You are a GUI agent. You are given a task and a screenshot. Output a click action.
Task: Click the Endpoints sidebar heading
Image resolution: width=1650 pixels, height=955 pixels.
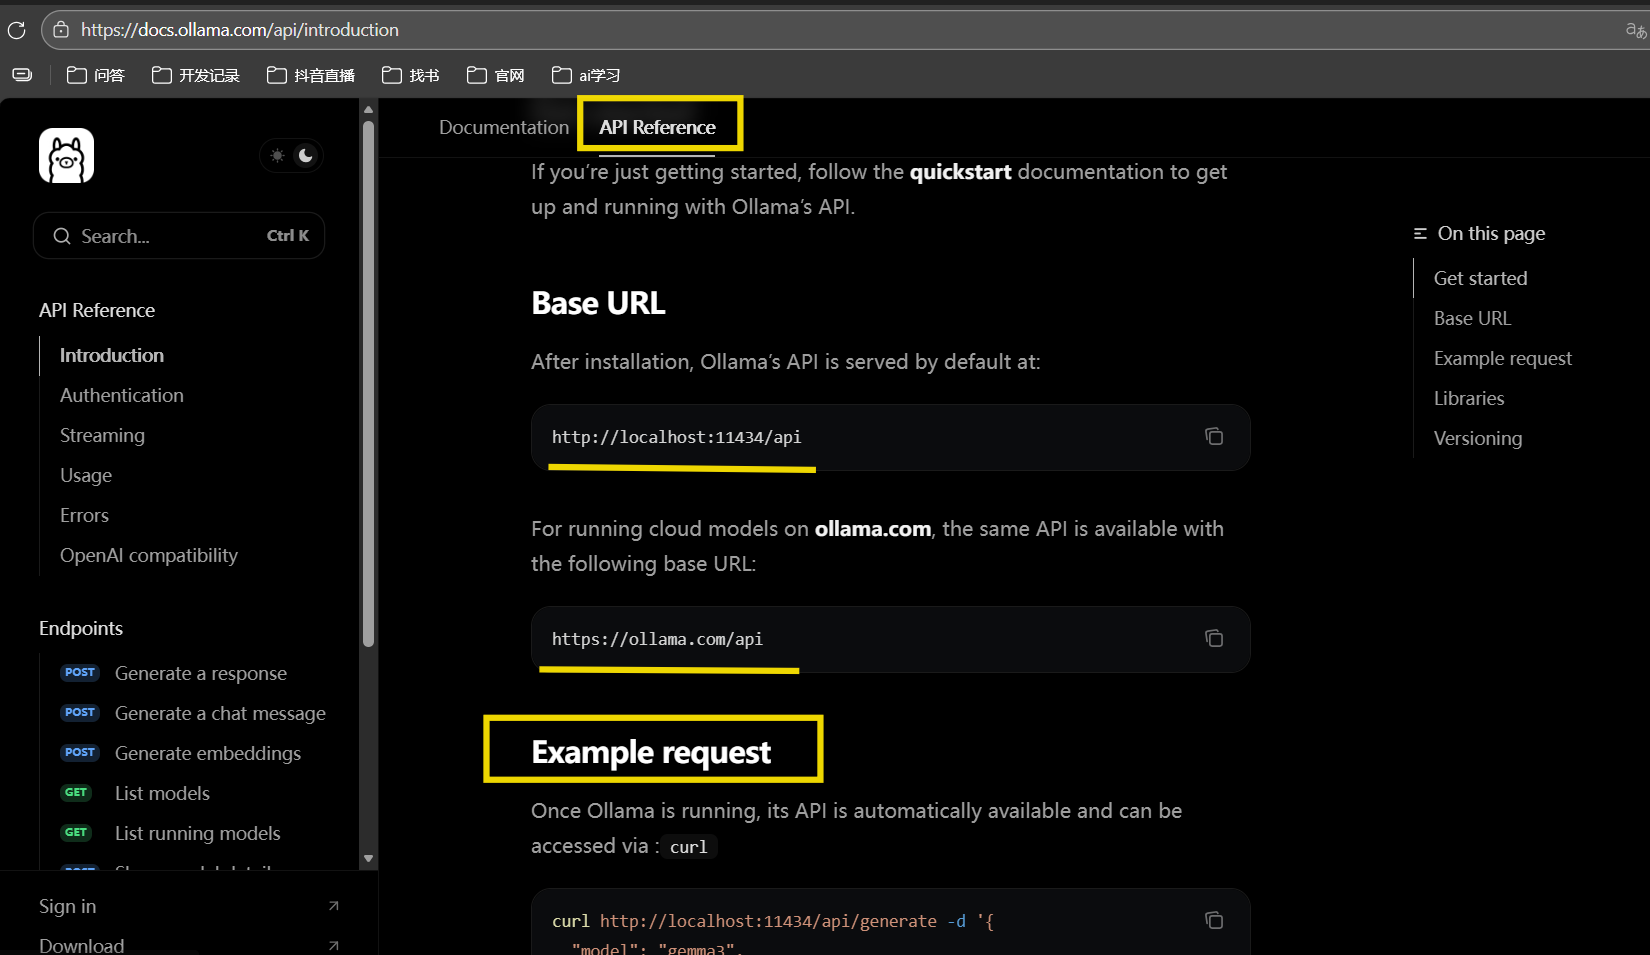click(x=81, y=628)
